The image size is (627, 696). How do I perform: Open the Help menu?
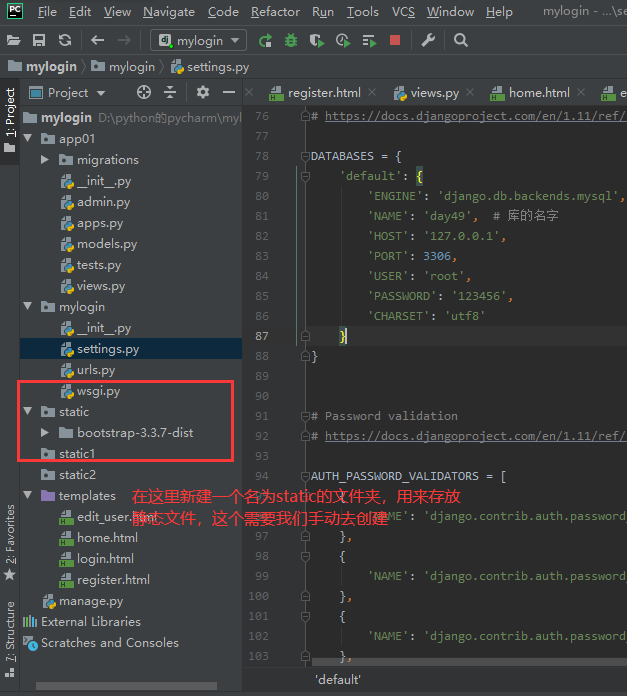(x=499, y=12)
